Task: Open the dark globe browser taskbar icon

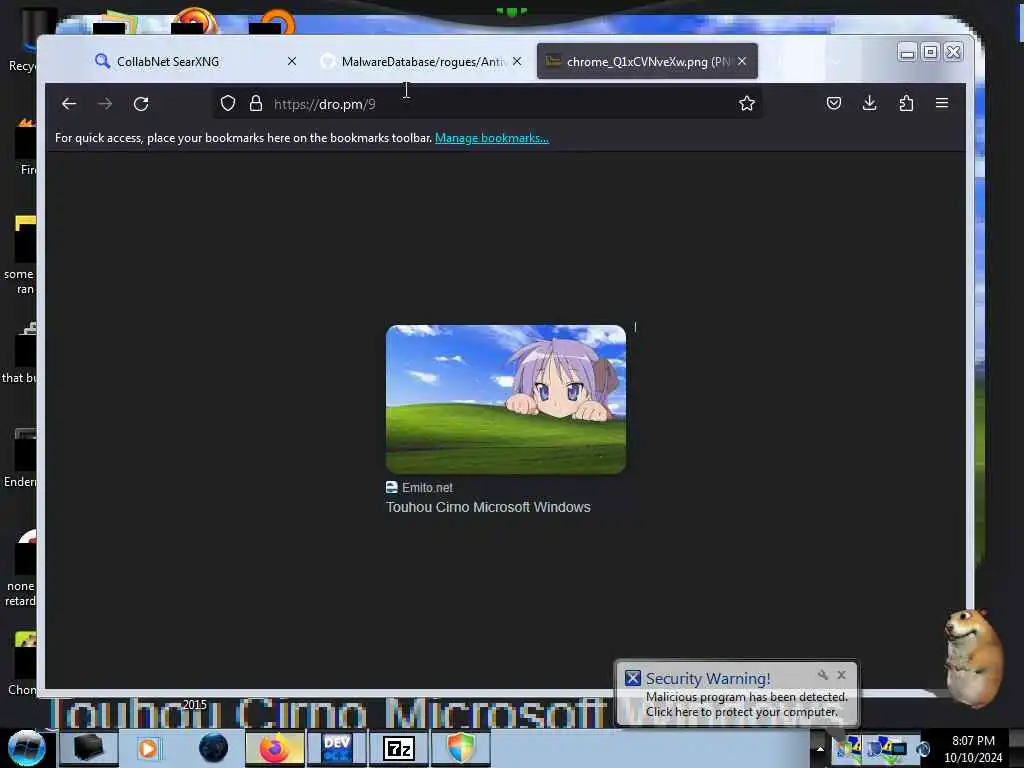Action: (213, 748)
